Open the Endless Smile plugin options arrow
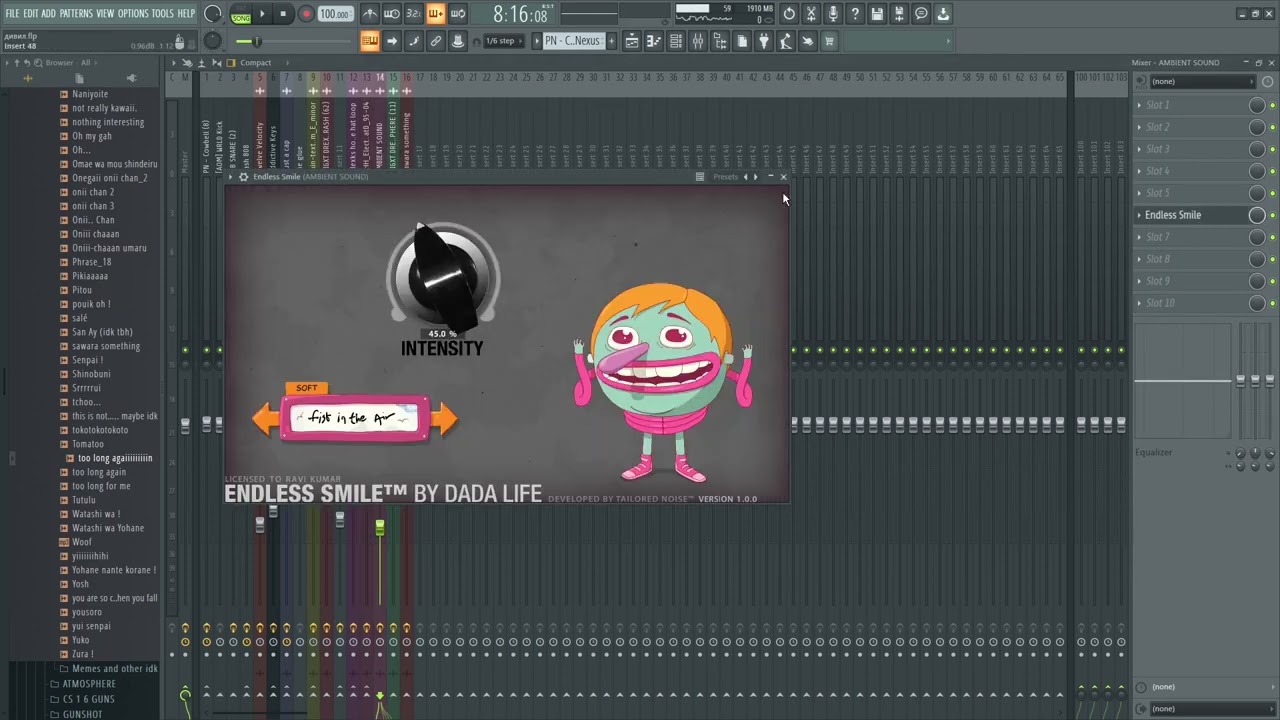1280x720 pixels. point(230,177)
